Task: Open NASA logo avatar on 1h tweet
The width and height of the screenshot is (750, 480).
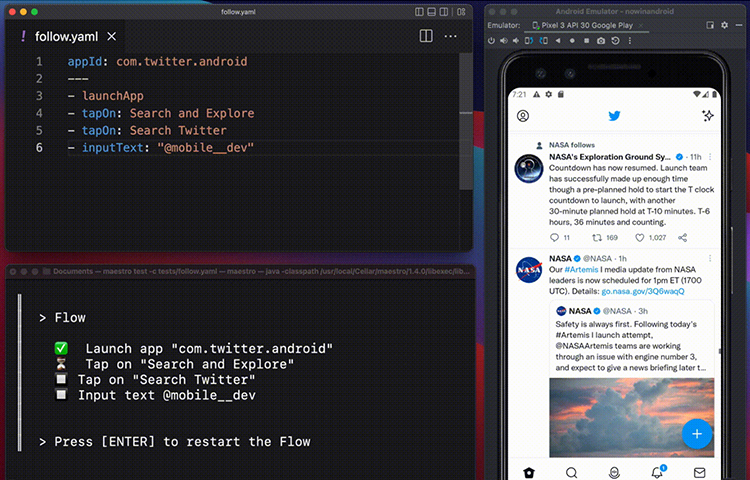Action: point(529,270)
